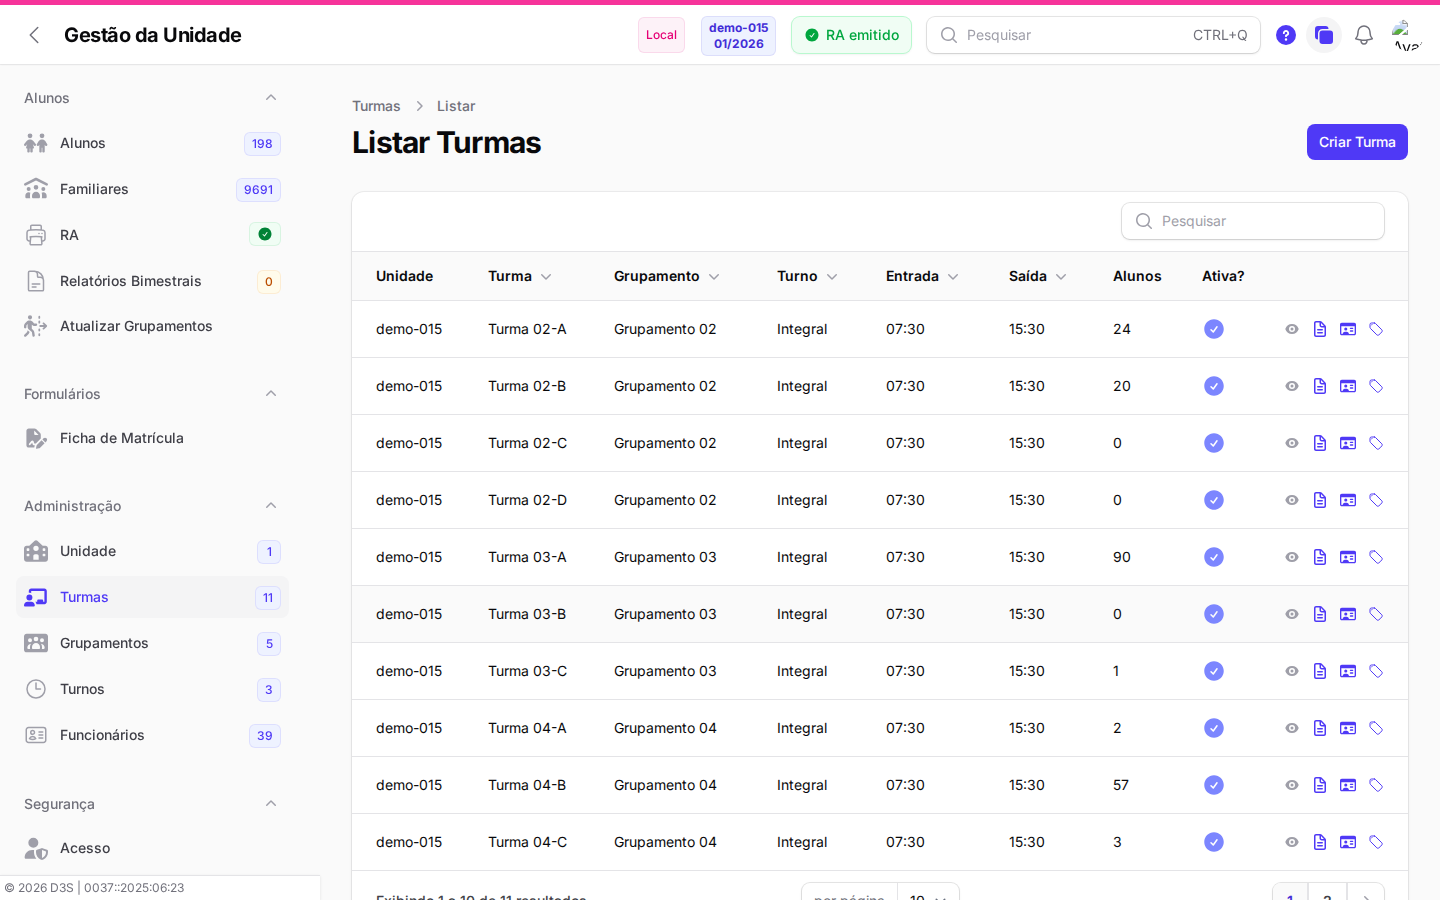Open the document icon for Turma 02-A
Screen dimensions: 1440x900
(1320, 329)
